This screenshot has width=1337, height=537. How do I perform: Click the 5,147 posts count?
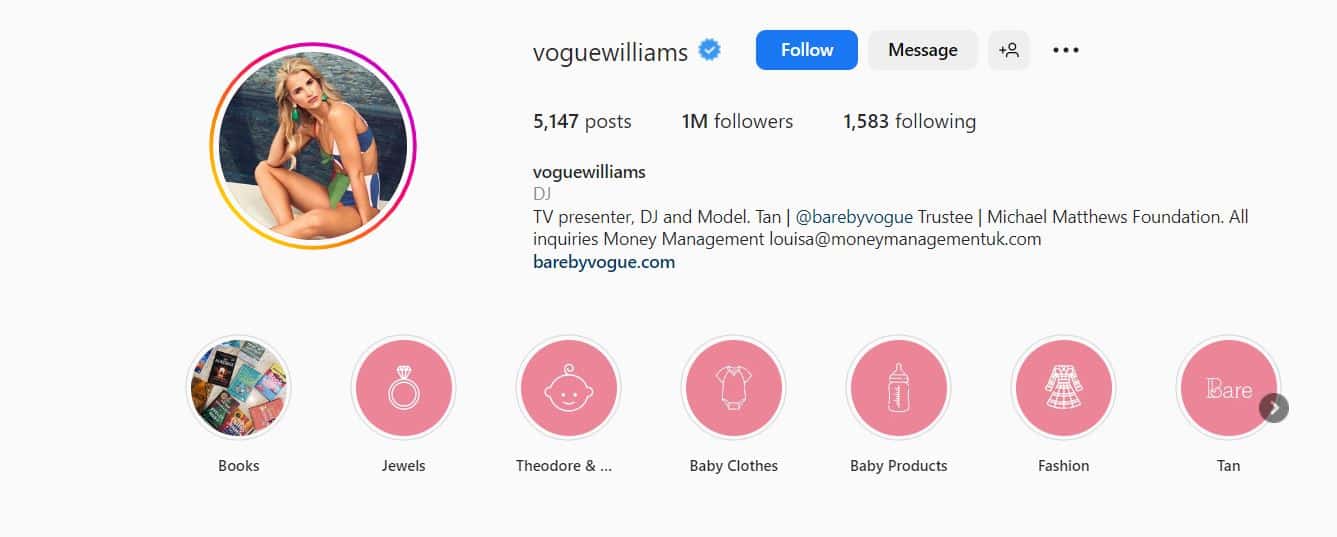coord(582,122)
